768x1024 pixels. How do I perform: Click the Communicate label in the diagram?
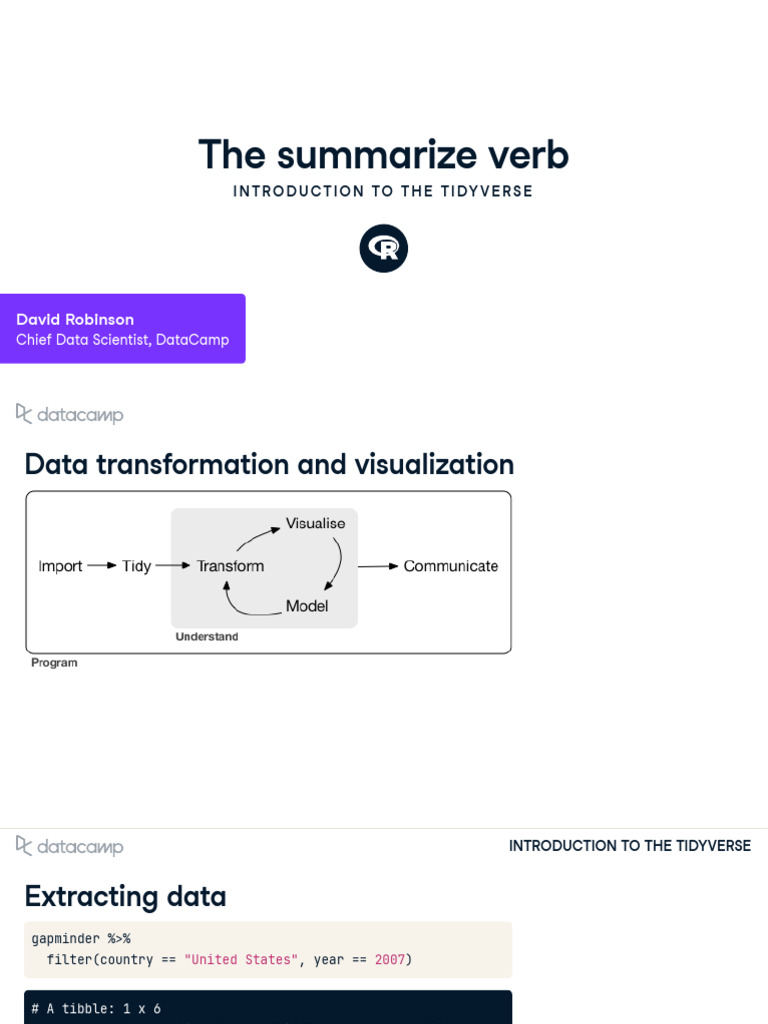click(450, 566)
